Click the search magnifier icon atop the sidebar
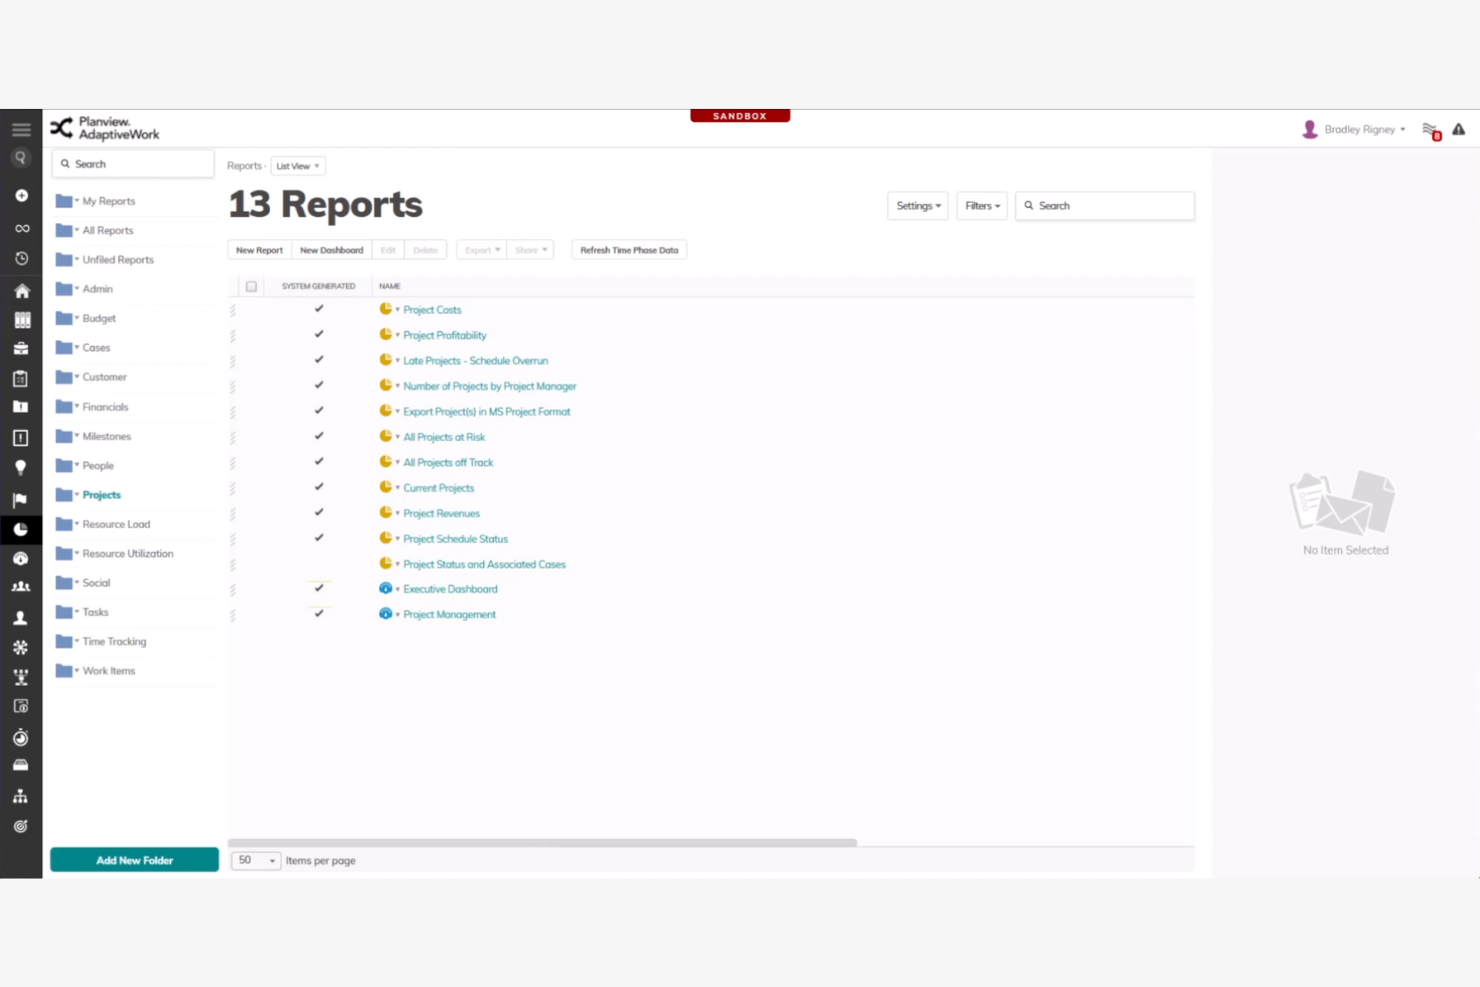 pyautogui.click(x=21, y=157)
